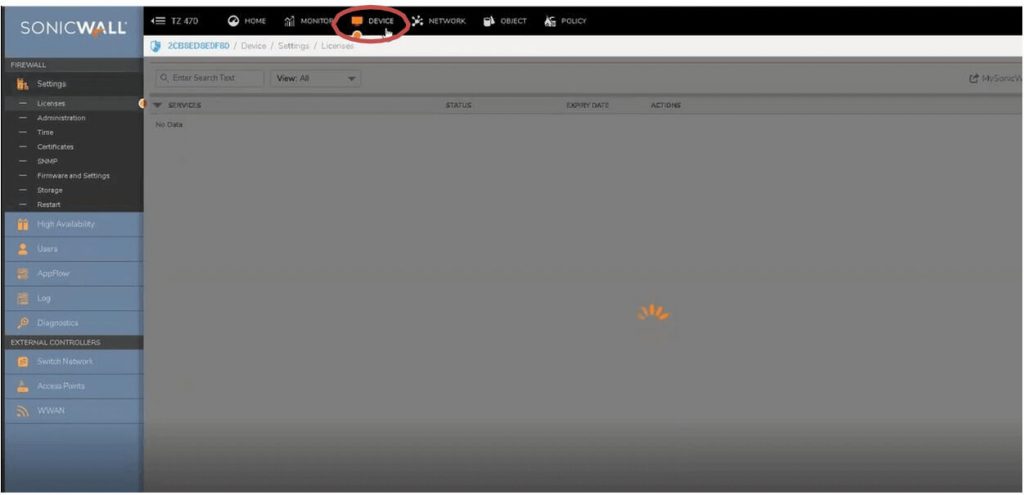Collapse sidebar using the menu toggle icon
This screenshot has width=1024, height=495.
tap(157, 21)
